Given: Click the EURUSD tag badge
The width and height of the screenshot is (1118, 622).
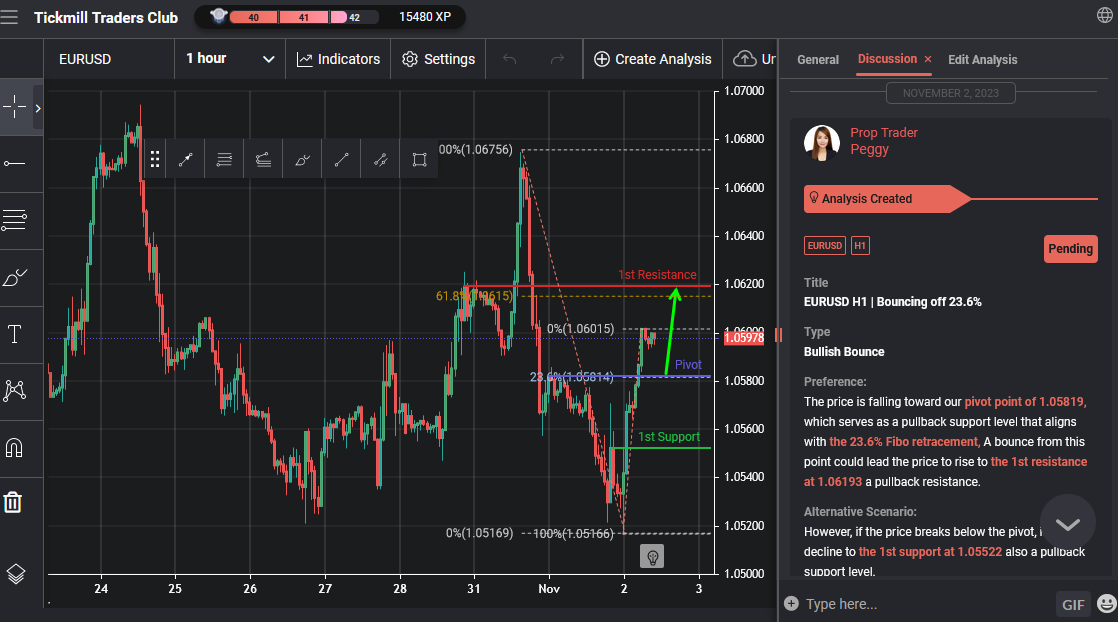Looking at the screenshot, I should (824, 245).
